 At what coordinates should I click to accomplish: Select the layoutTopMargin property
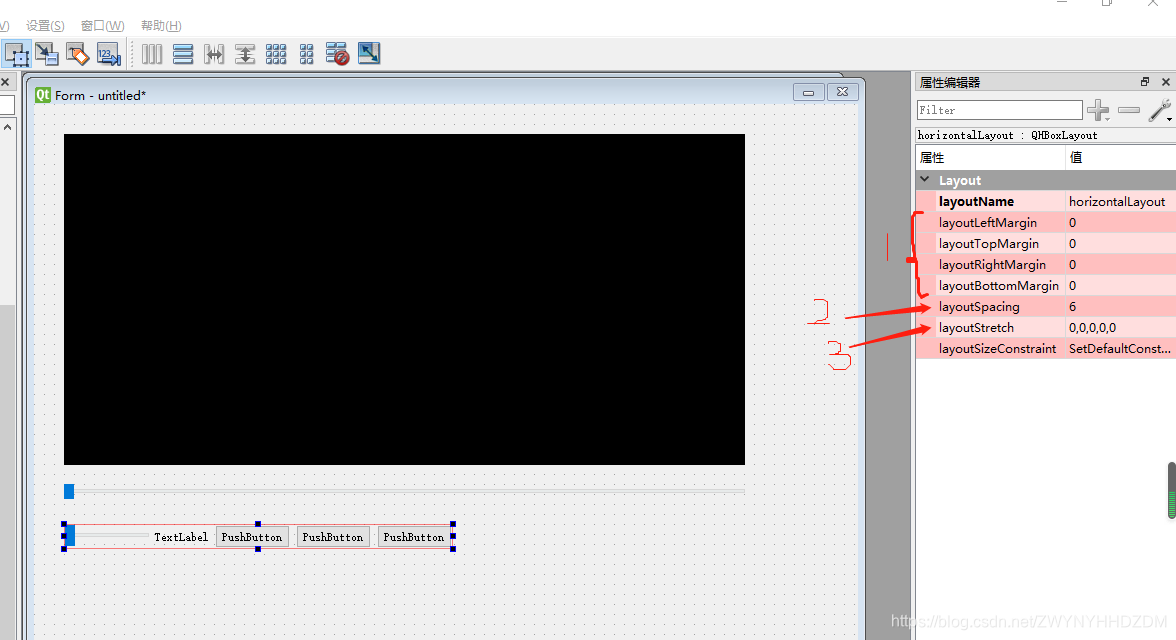click(1046, 243)
